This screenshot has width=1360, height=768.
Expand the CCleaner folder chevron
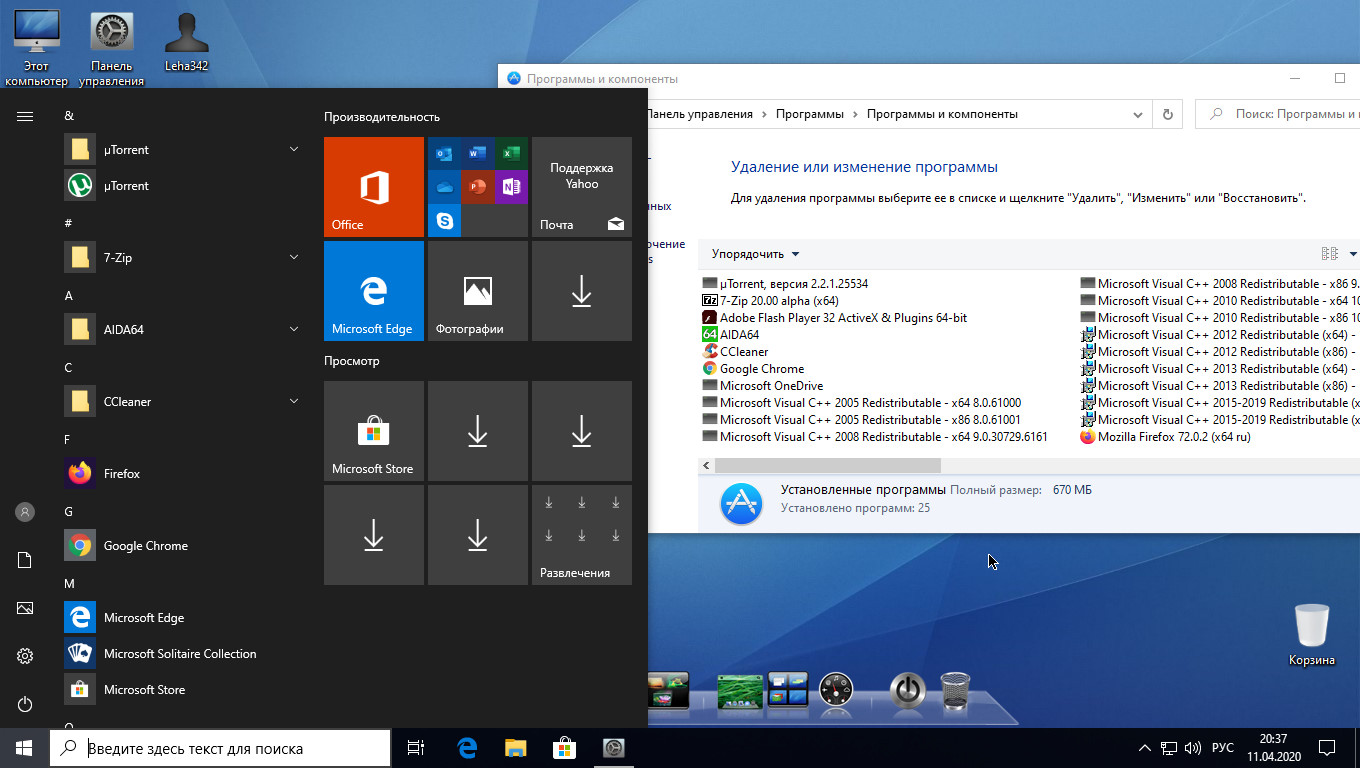pos(294,401)
